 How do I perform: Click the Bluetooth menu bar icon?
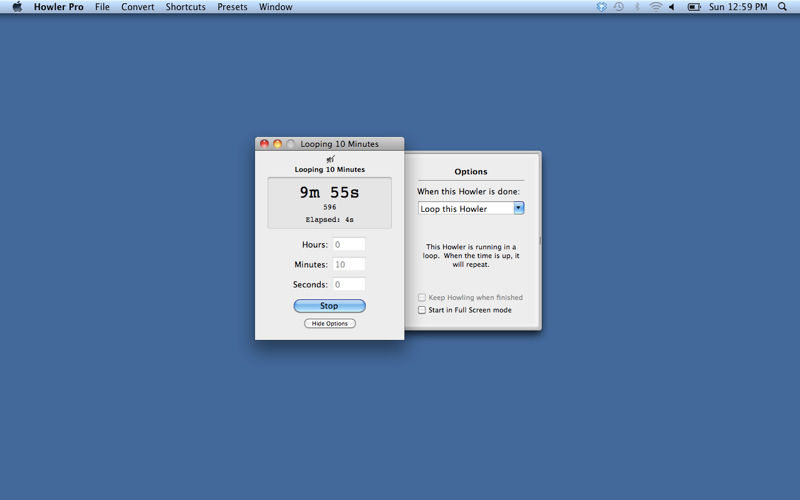(x=637, y=7)
